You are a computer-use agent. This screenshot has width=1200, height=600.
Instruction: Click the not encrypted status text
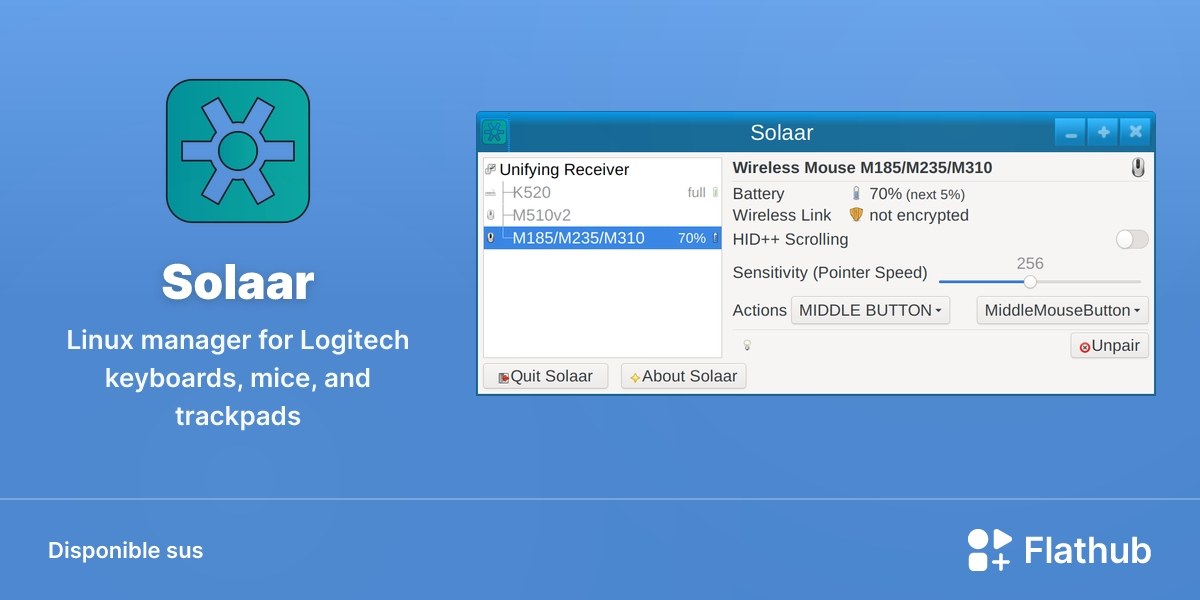pos(919,215)
